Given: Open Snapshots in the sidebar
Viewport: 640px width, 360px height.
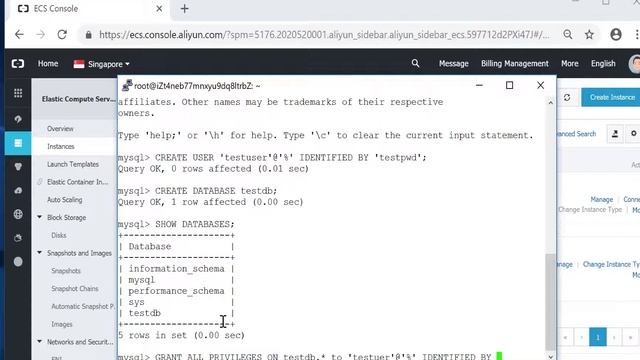Looking at the screenshot, I should (x=66, y=271).
